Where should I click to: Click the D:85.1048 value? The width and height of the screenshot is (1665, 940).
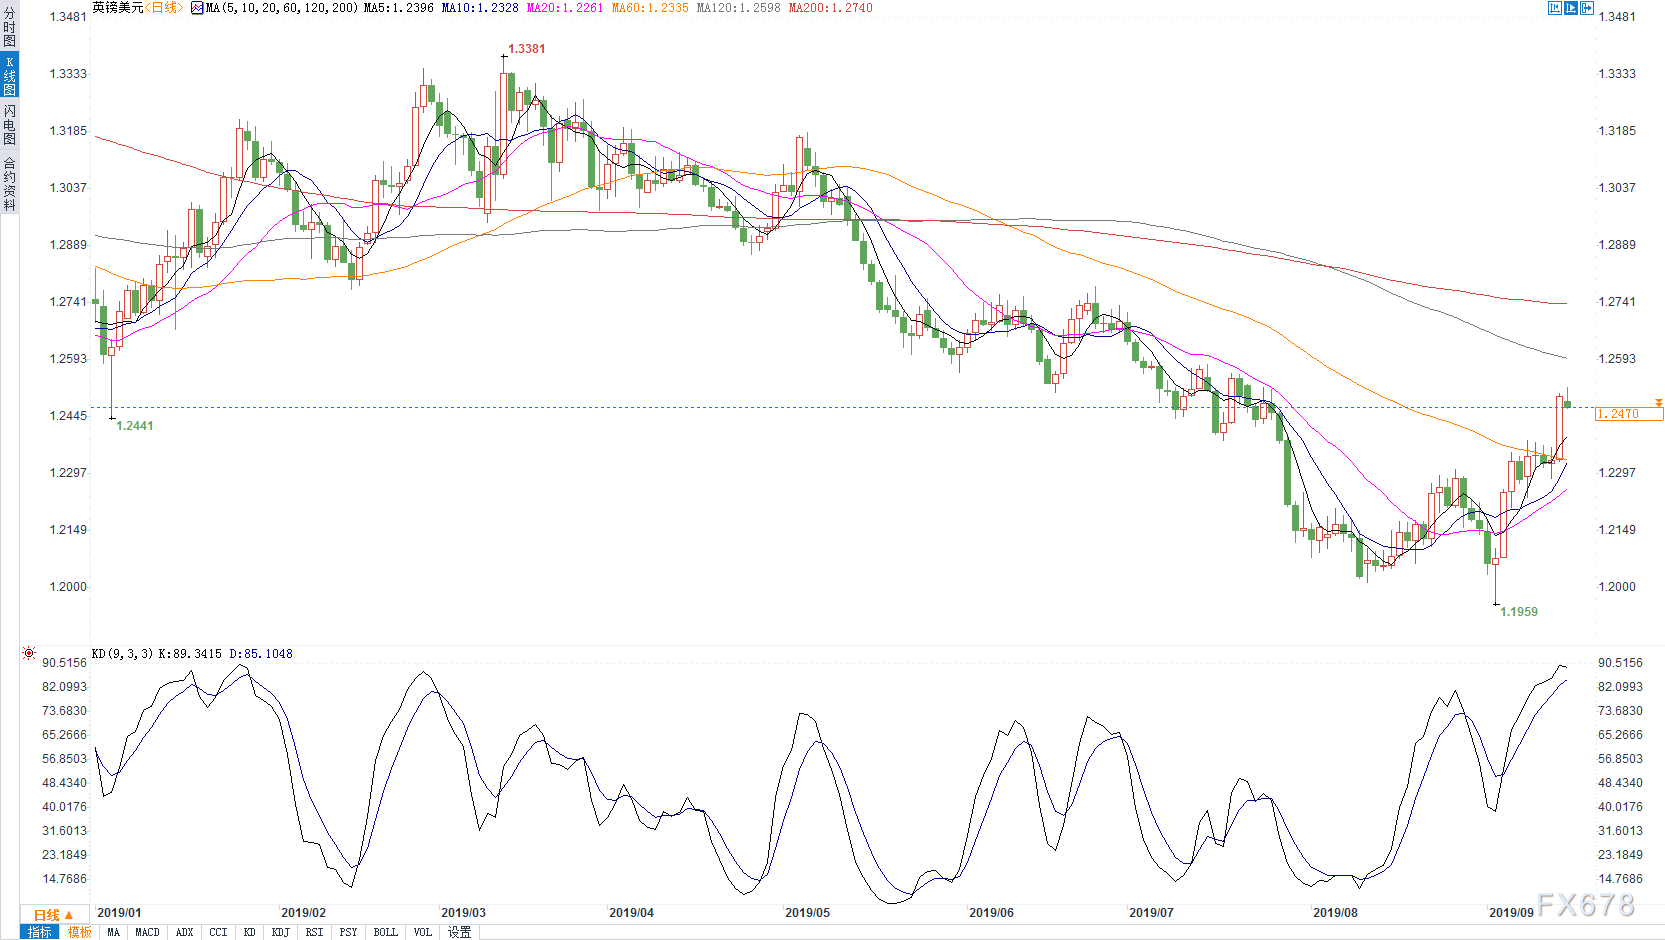coord(261,654)
